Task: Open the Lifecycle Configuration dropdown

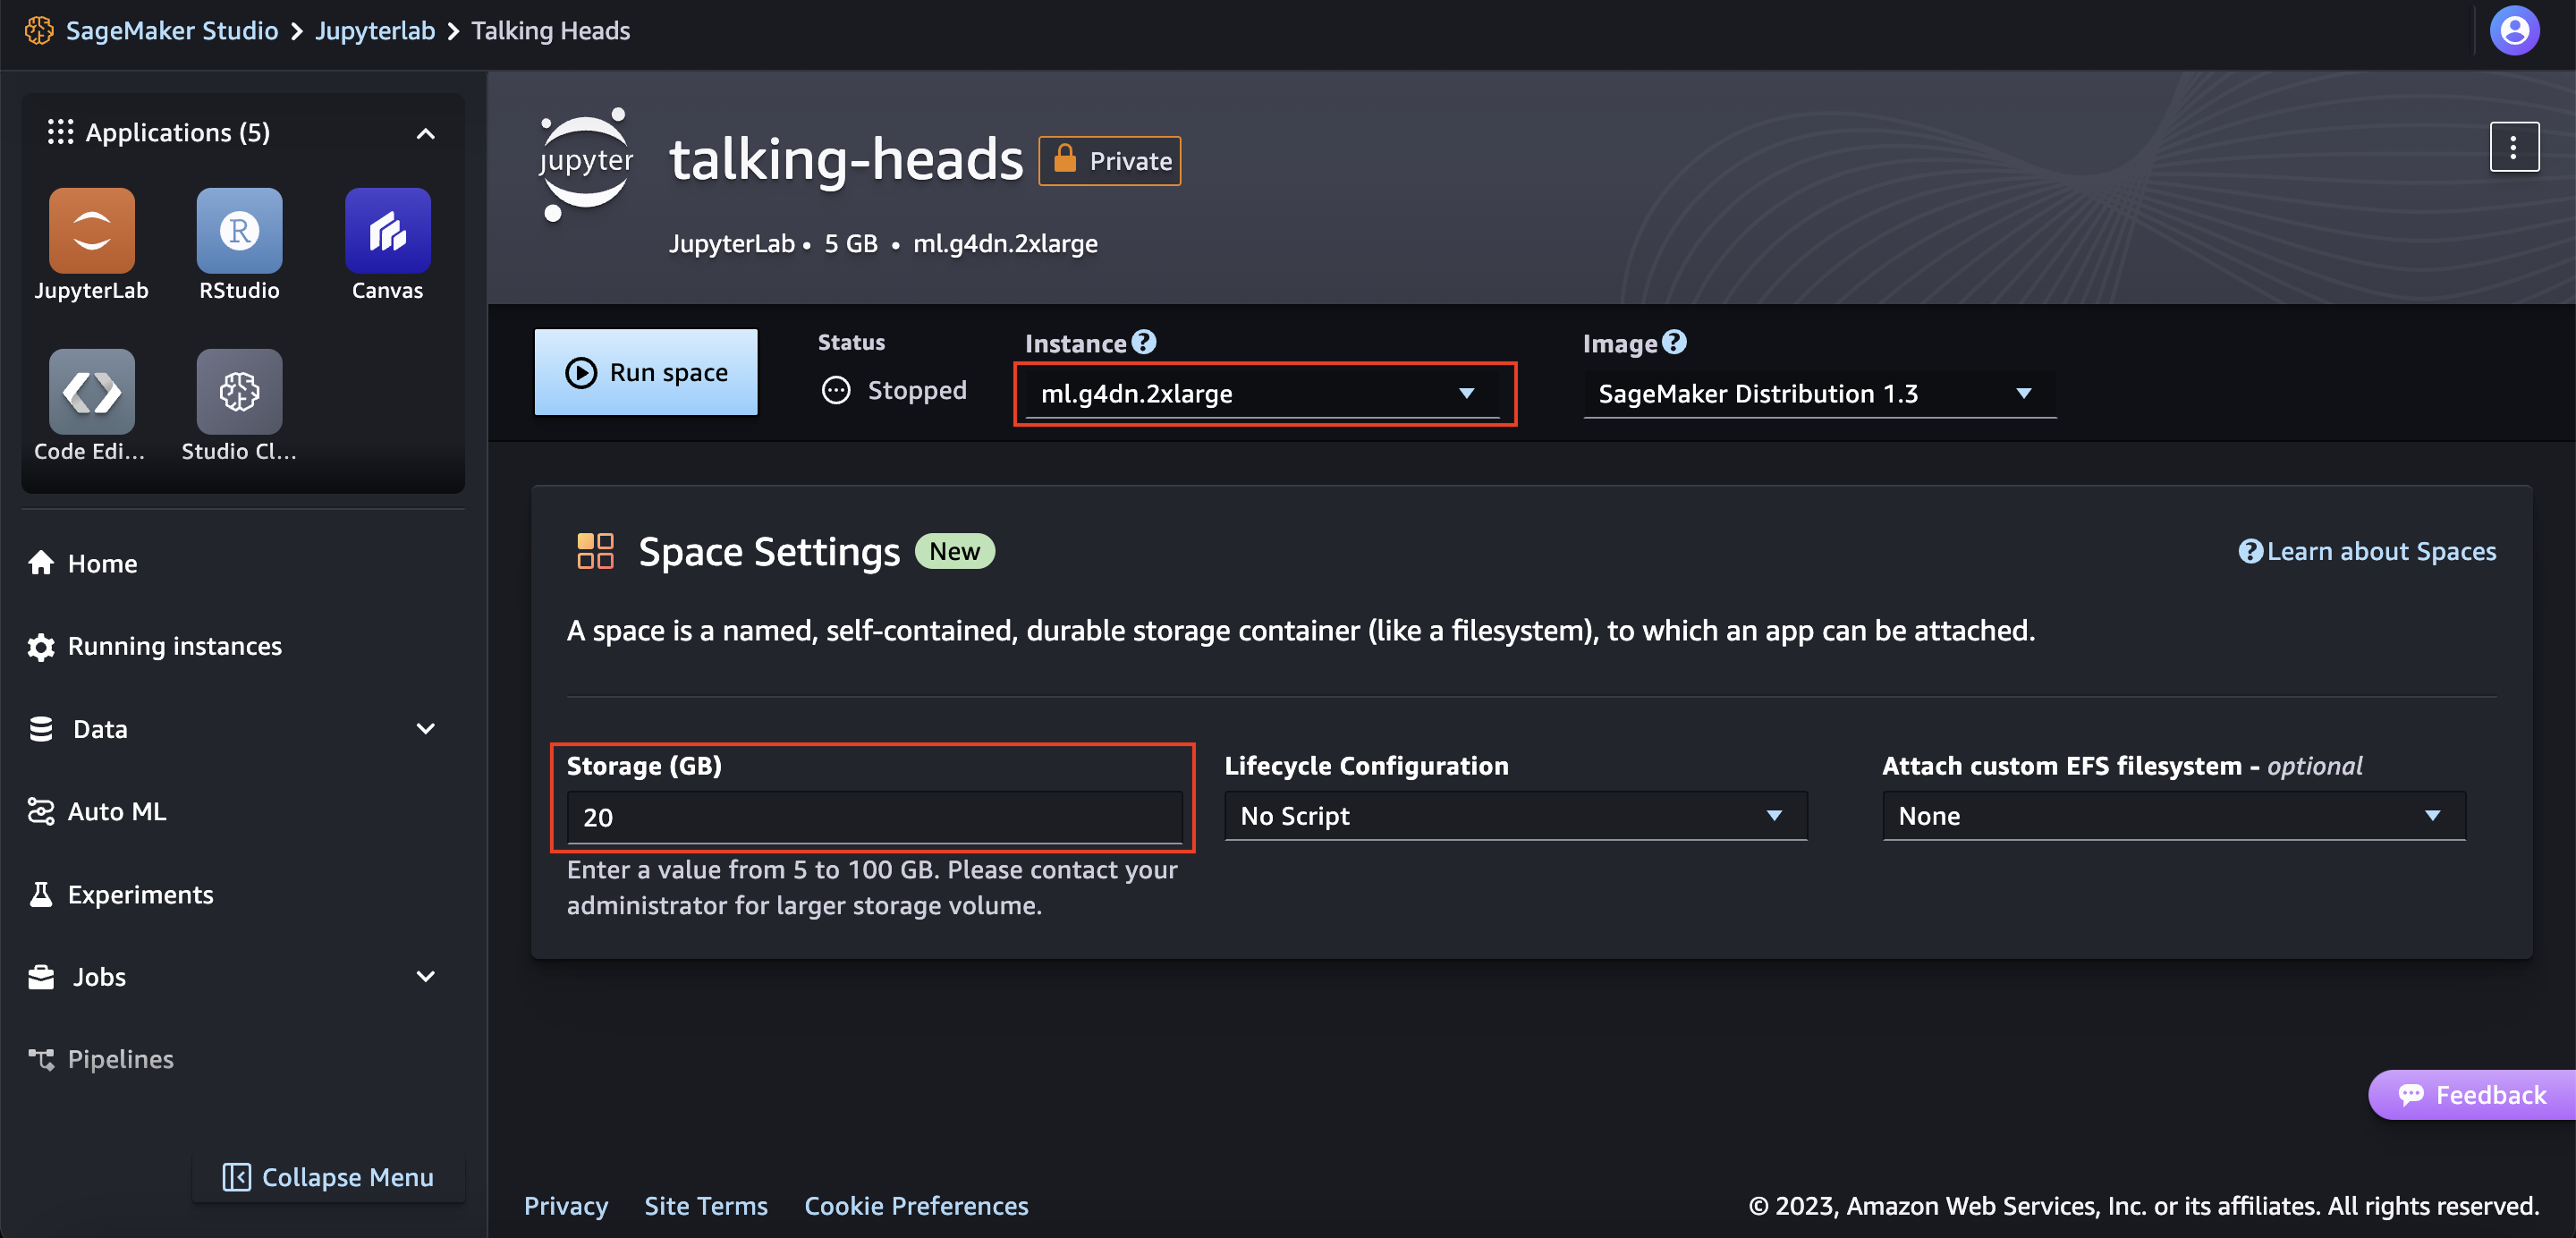Action: 1514,816
